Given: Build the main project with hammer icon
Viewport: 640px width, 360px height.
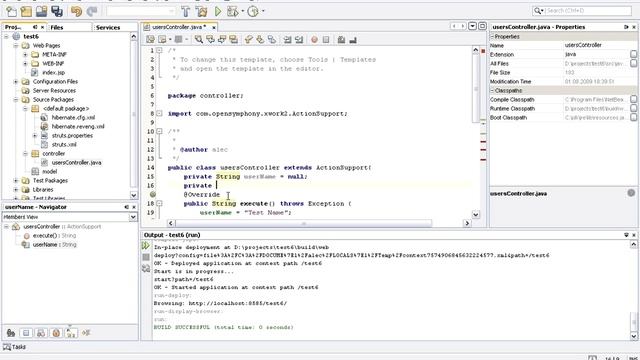Looking at the screenshot, I should pos(186,11).
